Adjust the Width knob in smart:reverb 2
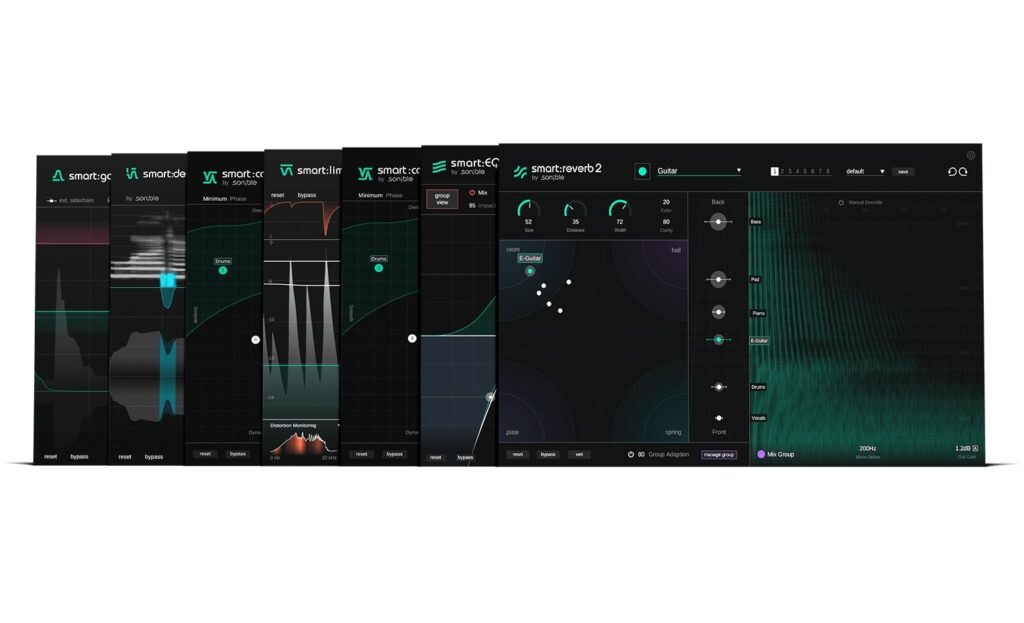Viewport: 1024px width, 623px height. [619, 211]
